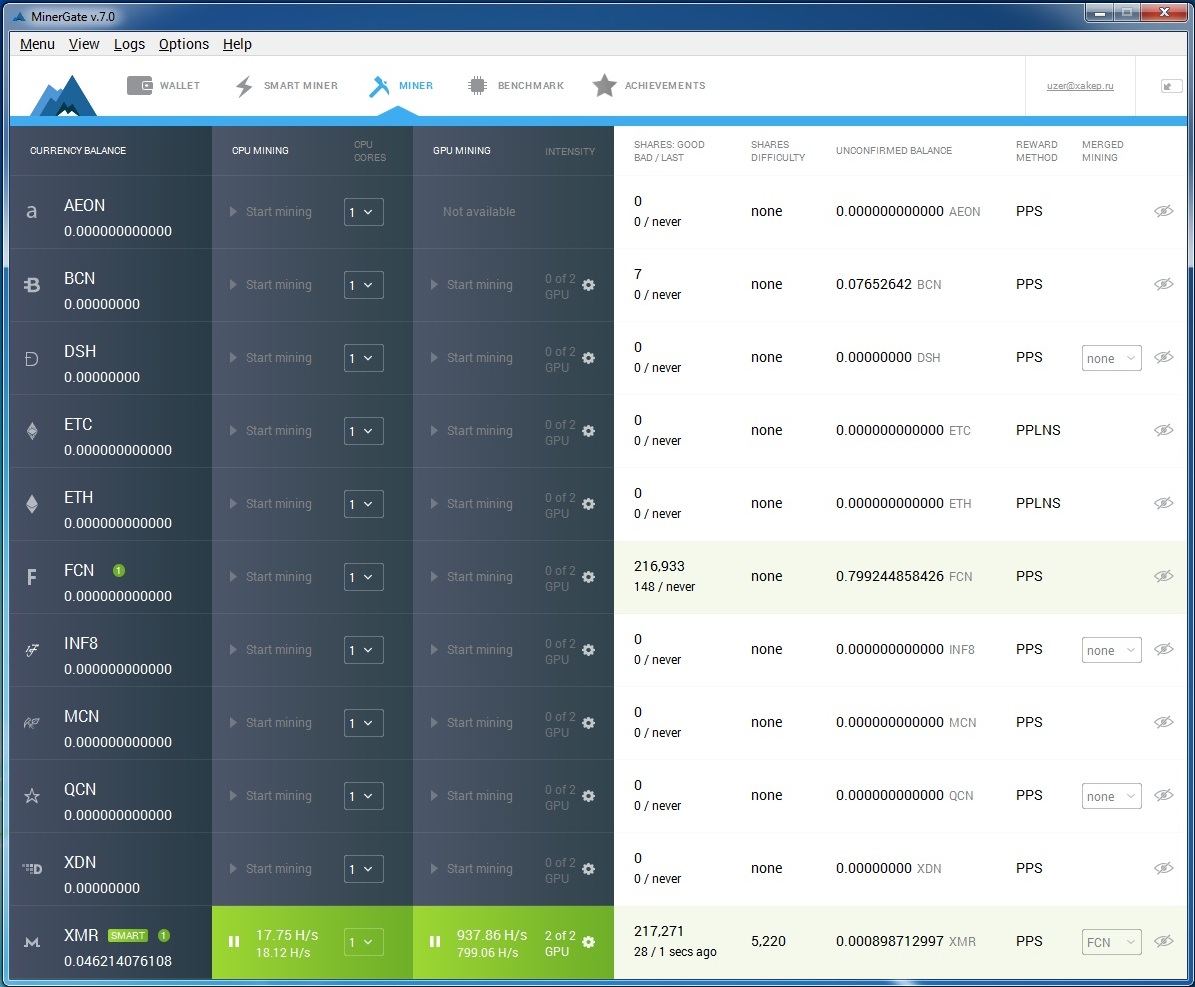Open the Options menu
Image resolution: width=1195 pixels, height=987 pixels.
click(183, 44)
